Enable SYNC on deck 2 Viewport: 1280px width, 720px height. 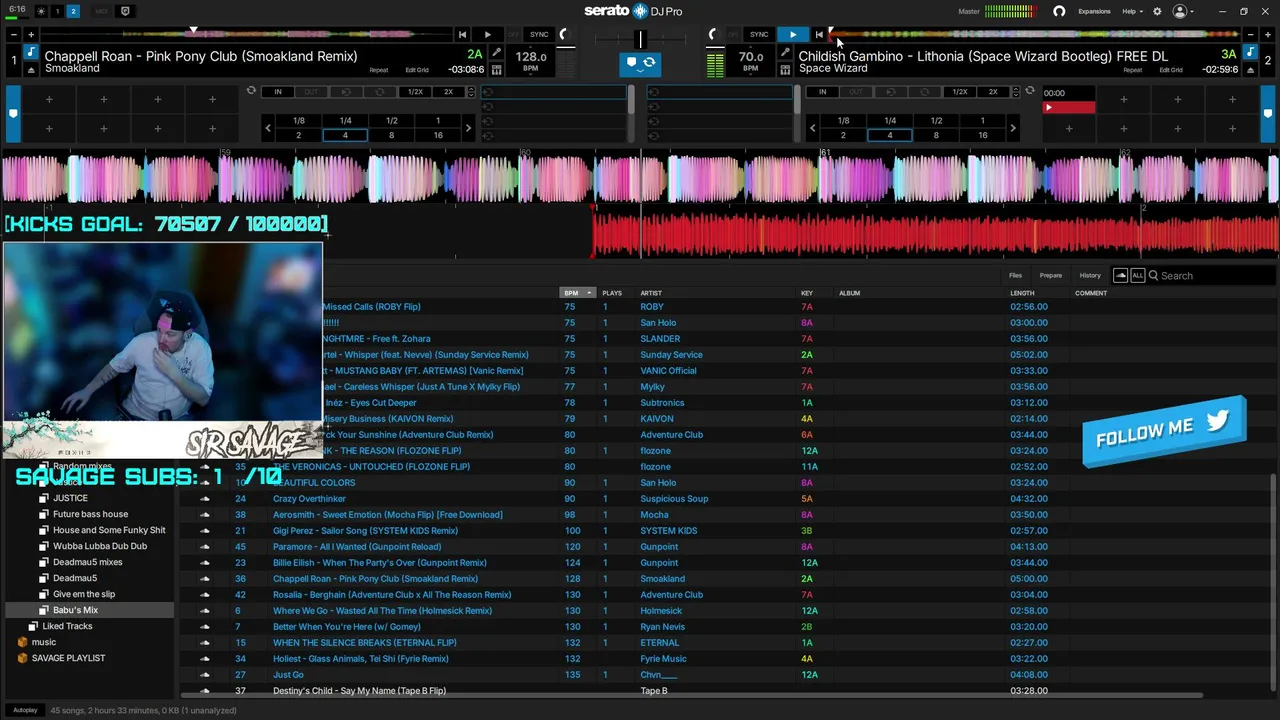click(x=759, y=34)
